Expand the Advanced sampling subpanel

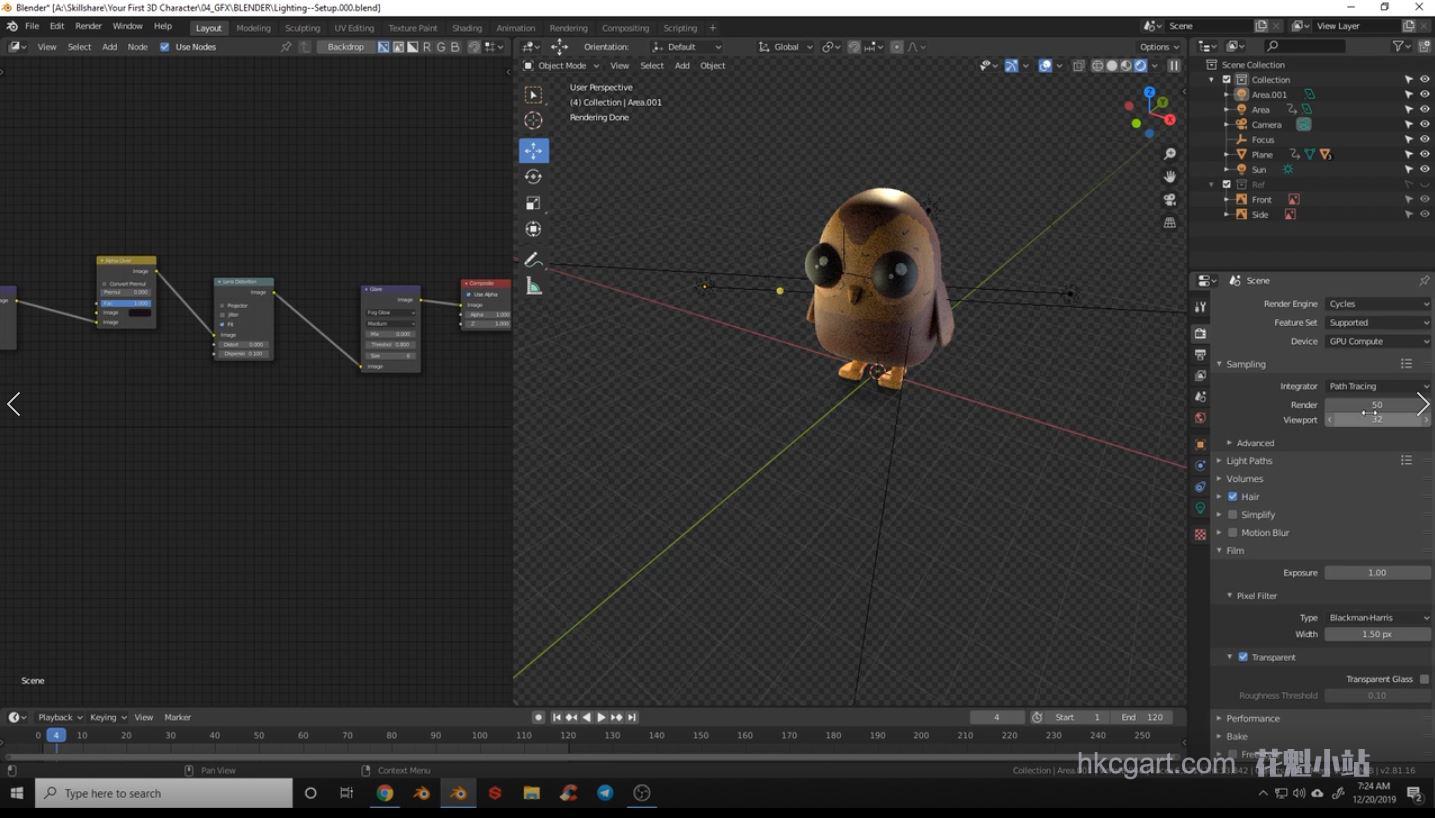(1254, 443)
